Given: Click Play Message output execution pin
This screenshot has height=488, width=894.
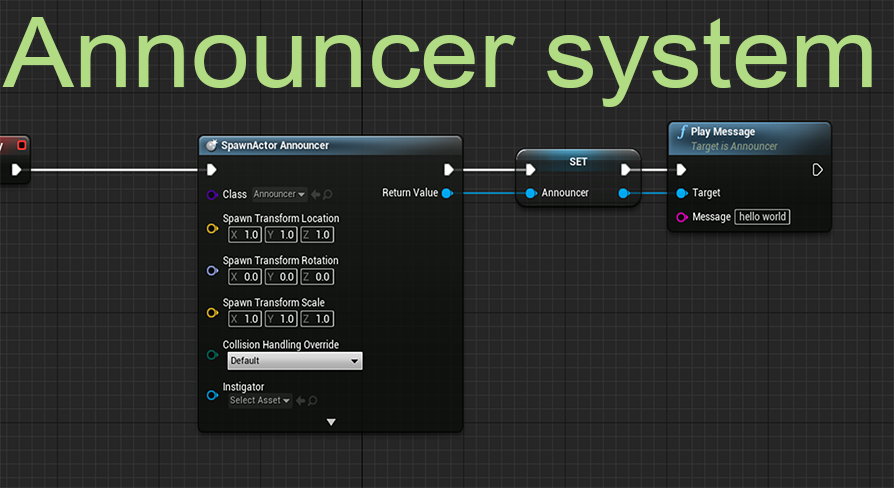Looking at the screenshot, I should pos(817,169).
